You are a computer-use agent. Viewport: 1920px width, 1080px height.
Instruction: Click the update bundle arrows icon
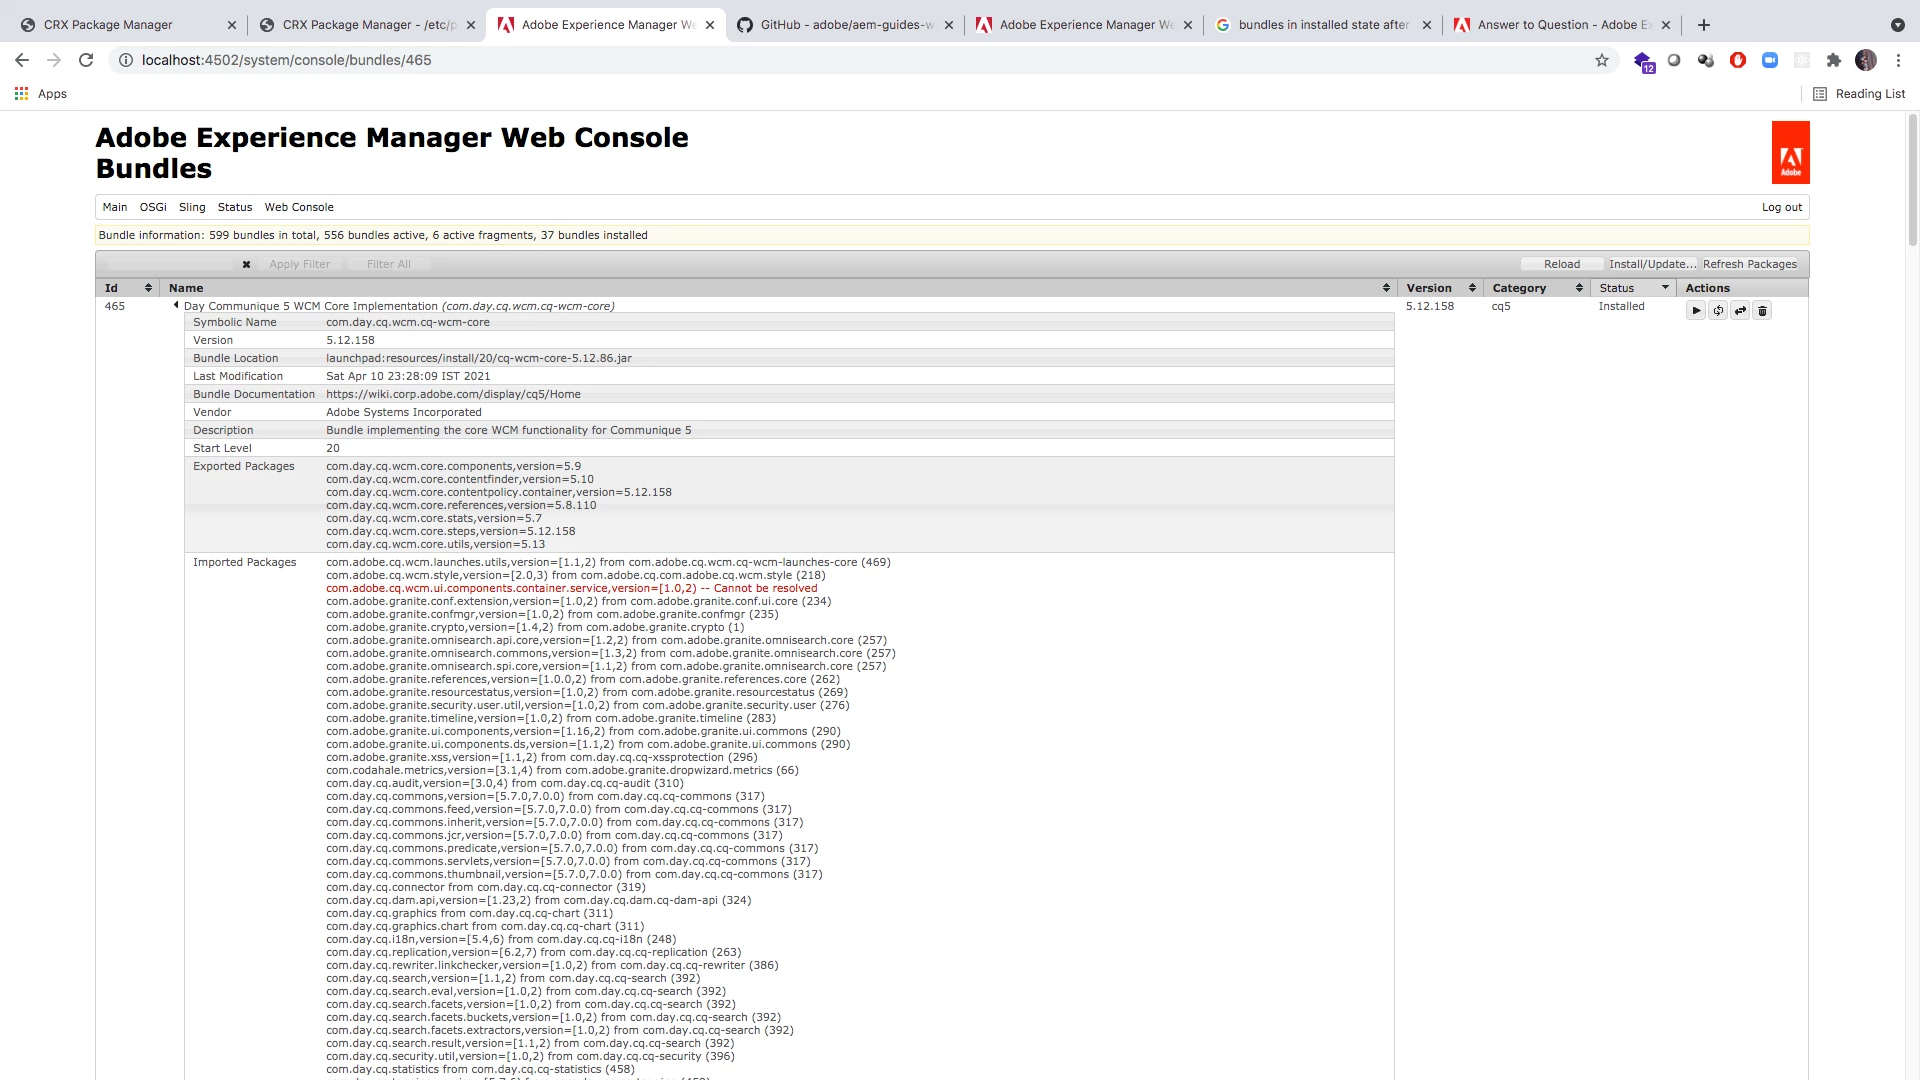pyautogui.click(x=1740, y=311)
